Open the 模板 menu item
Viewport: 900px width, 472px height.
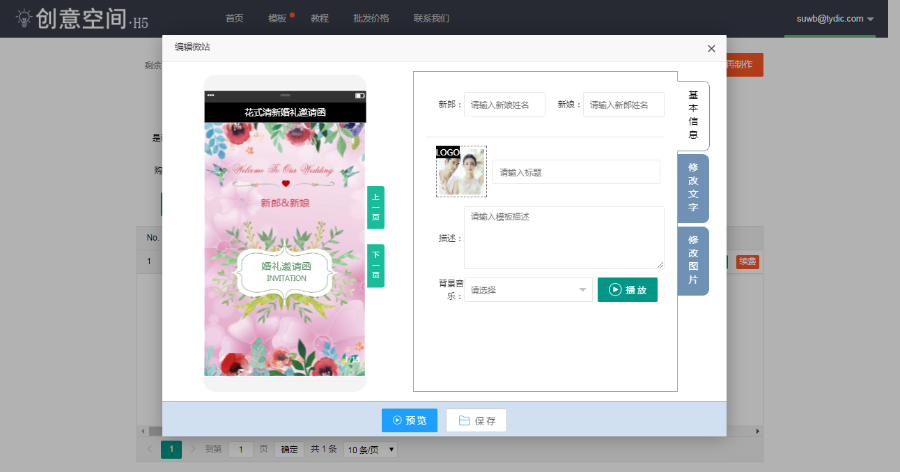tap(277, 18)
